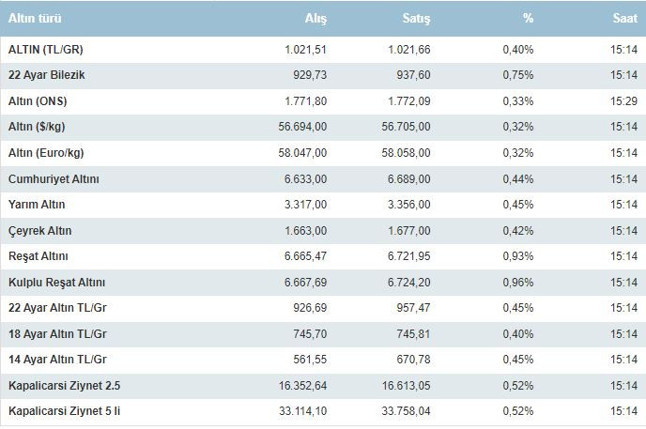646x429 pixels.
Task: Sort by the 'Alış' column header
Action: tap(315, 19)
